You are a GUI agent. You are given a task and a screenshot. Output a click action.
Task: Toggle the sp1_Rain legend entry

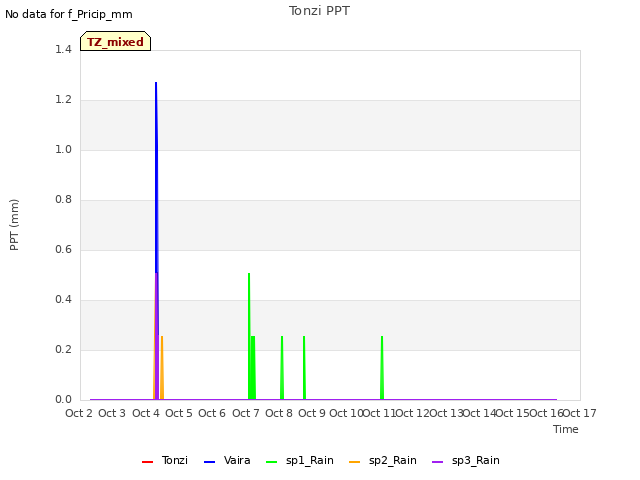300,460
